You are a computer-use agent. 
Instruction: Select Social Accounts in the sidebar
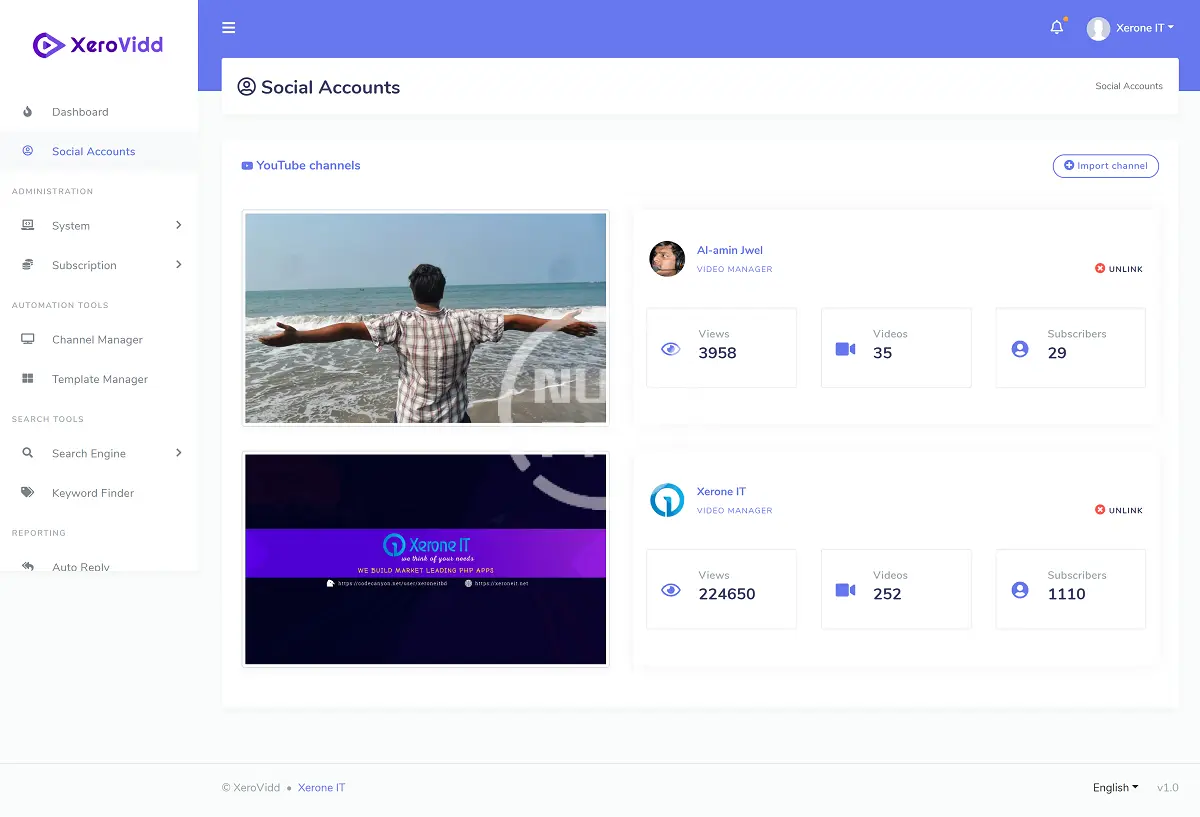93,152
